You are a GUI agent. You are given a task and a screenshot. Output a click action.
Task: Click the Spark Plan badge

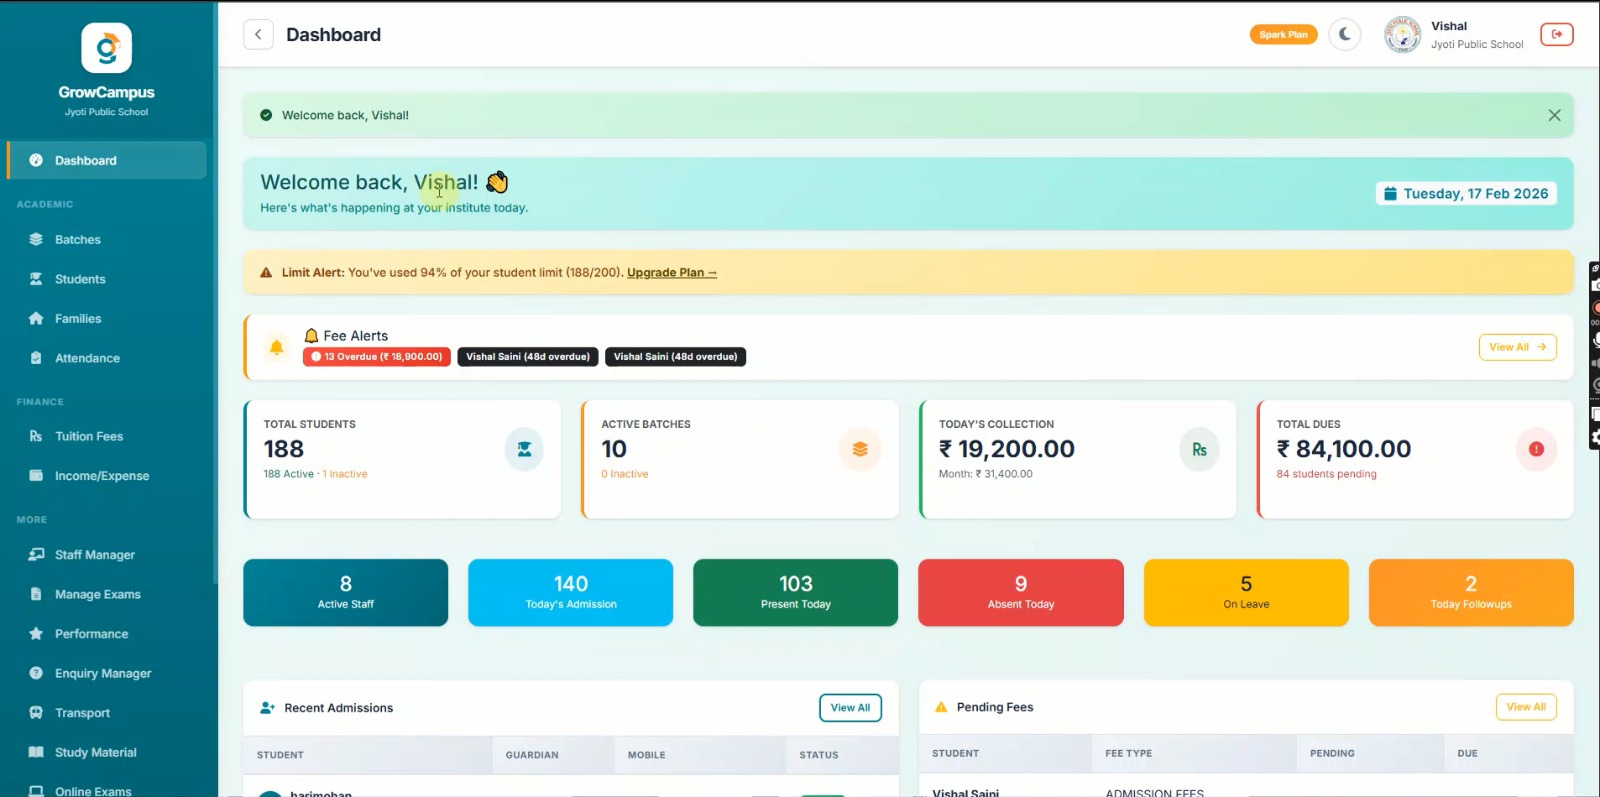point(1283,35)
